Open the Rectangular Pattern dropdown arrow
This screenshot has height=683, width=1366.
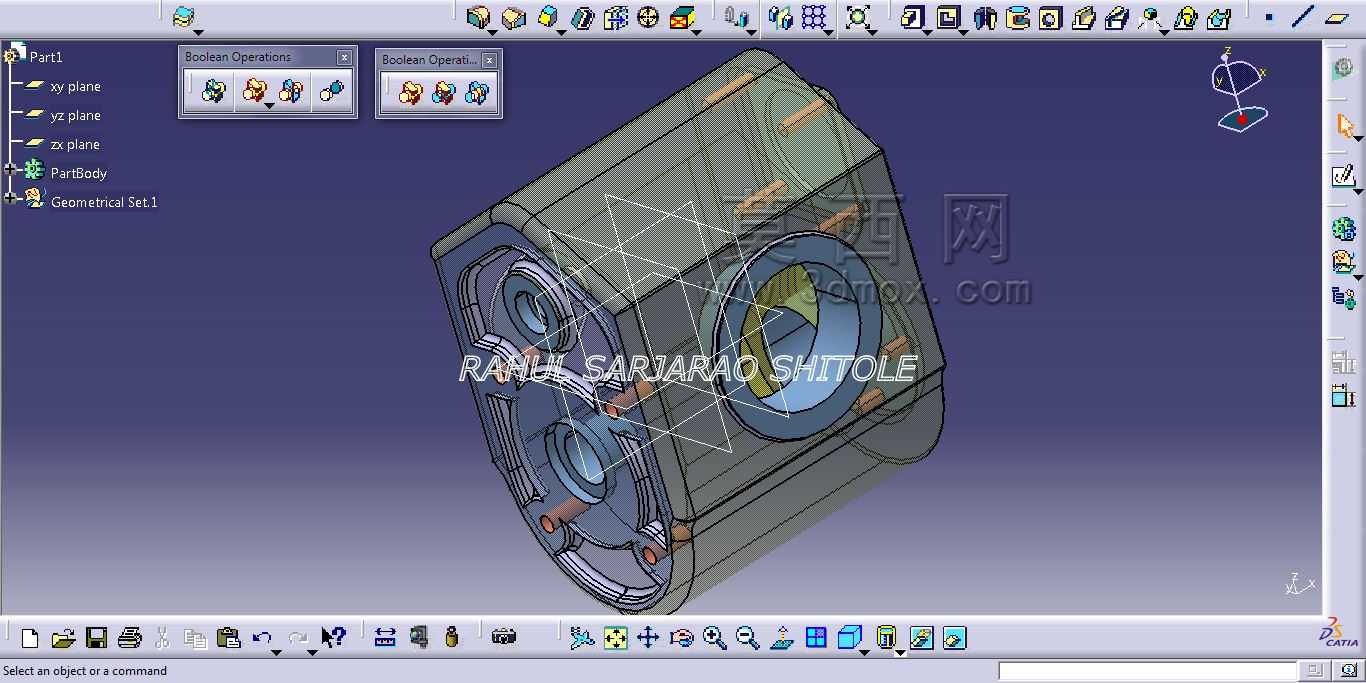tap(830, 31)
